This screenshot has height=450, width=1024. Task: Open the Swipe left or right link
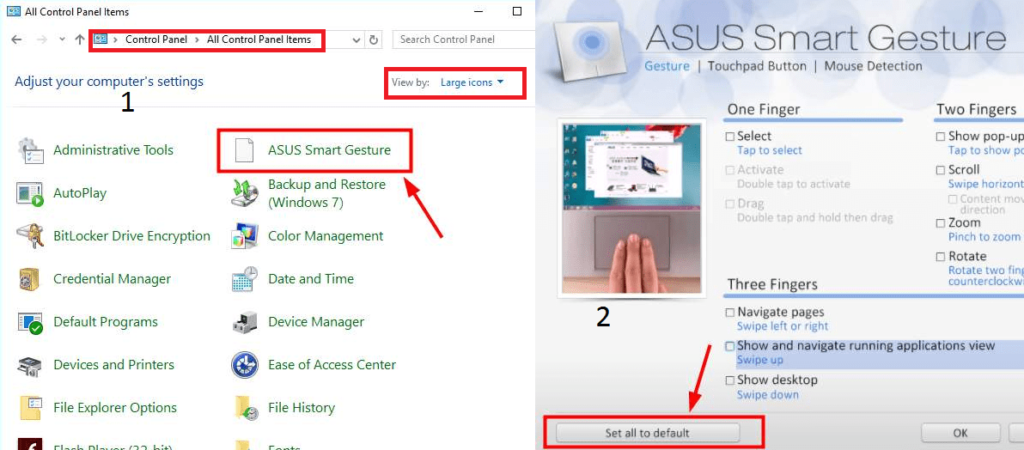point(782,326)
